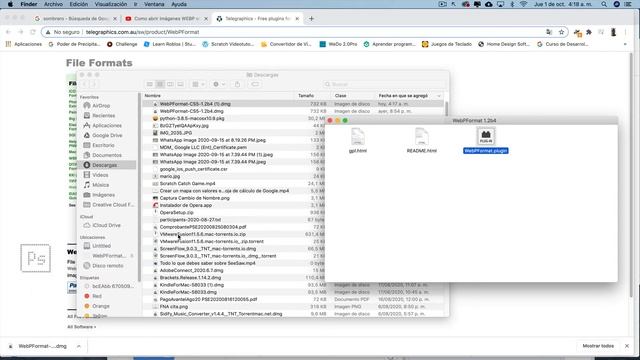Open Spotlight search in menu bar
This screenshot has height=360, width=640.
(x=604, y=4)
